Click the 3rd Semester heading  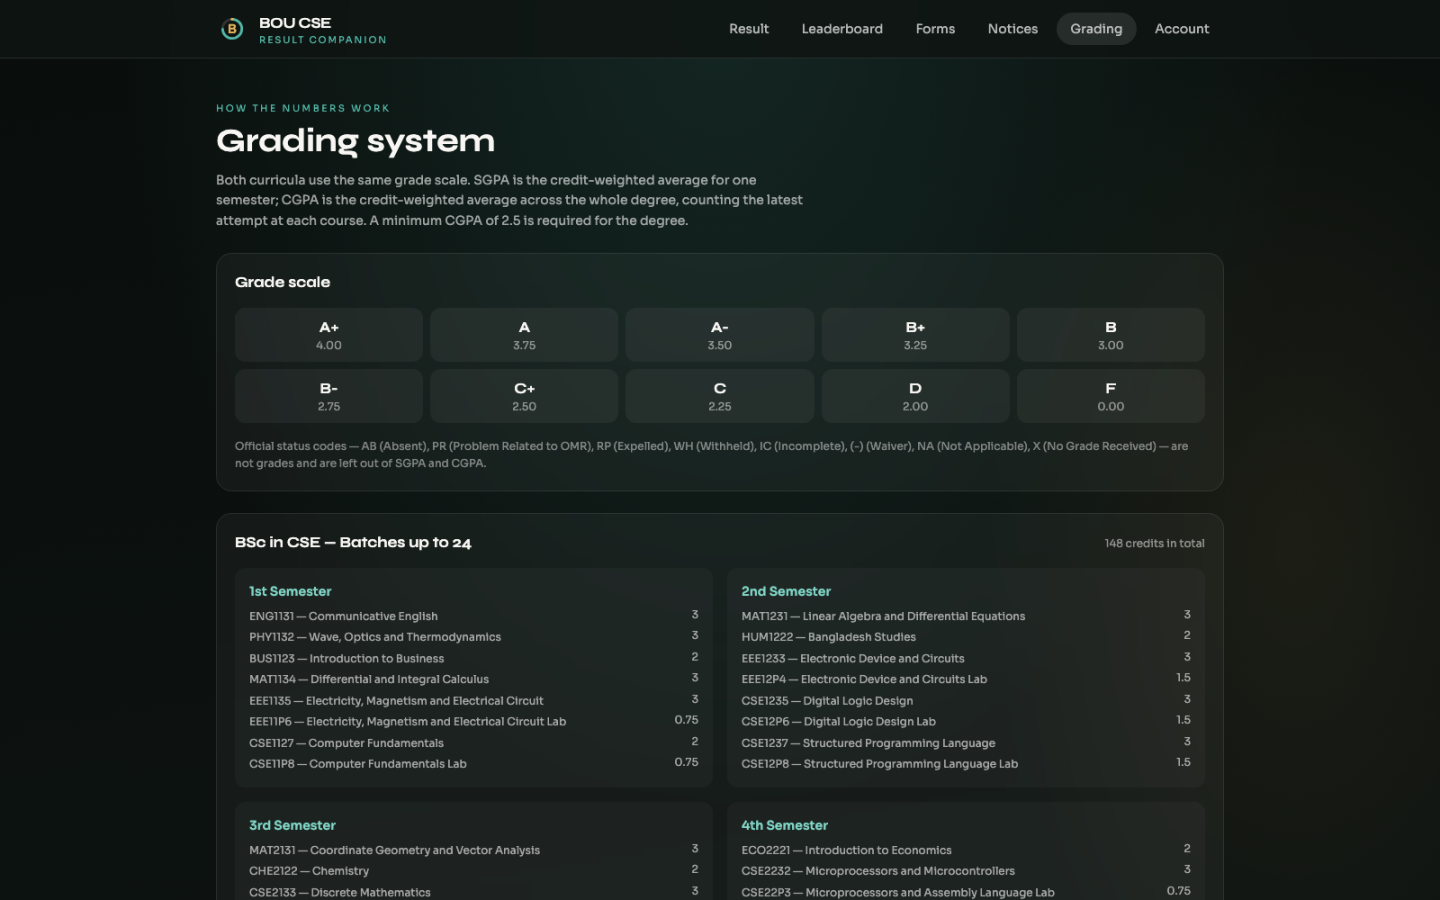tap(292, 825)
